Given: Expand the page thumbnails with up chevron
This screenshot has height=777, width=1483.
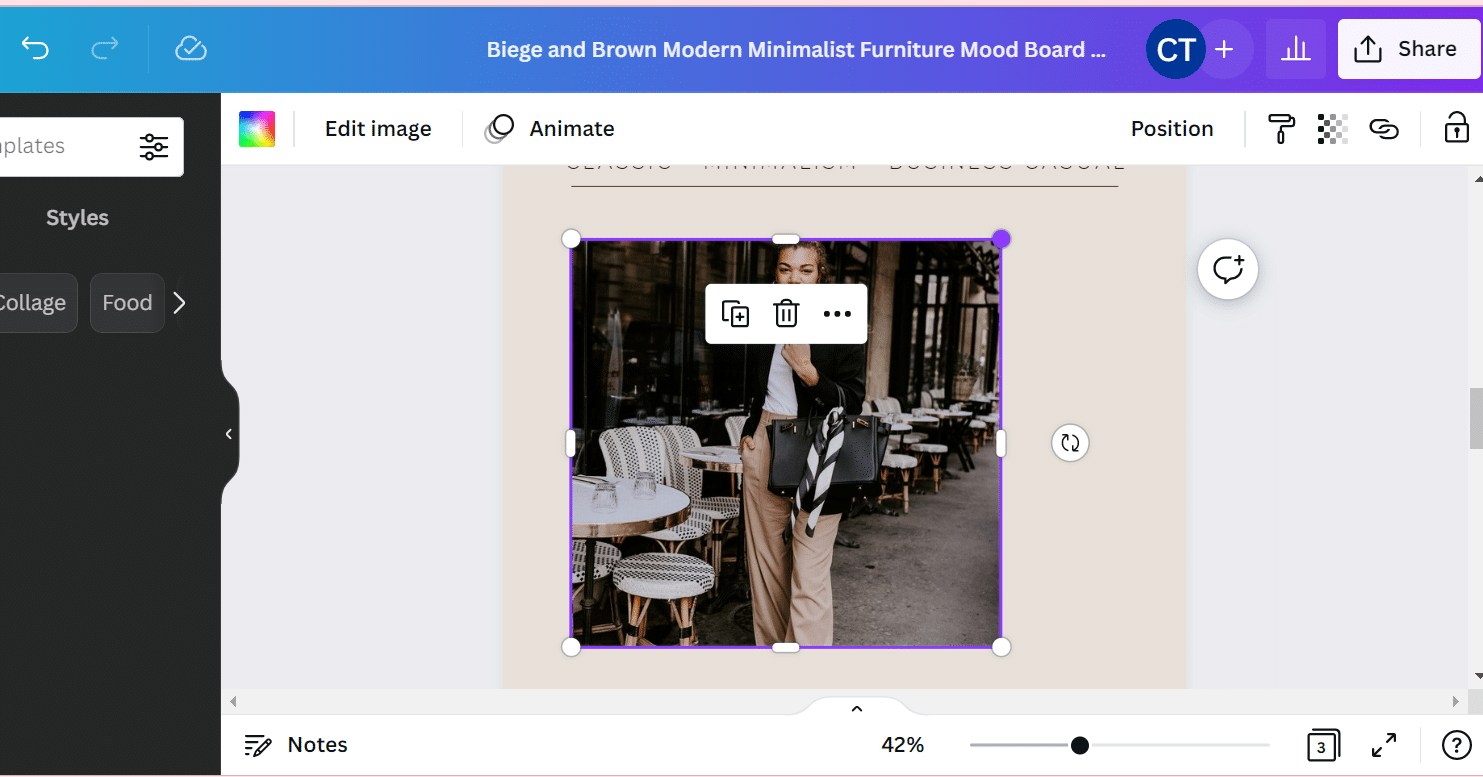Looking at the screenshot, I should (x=856, y=708).
